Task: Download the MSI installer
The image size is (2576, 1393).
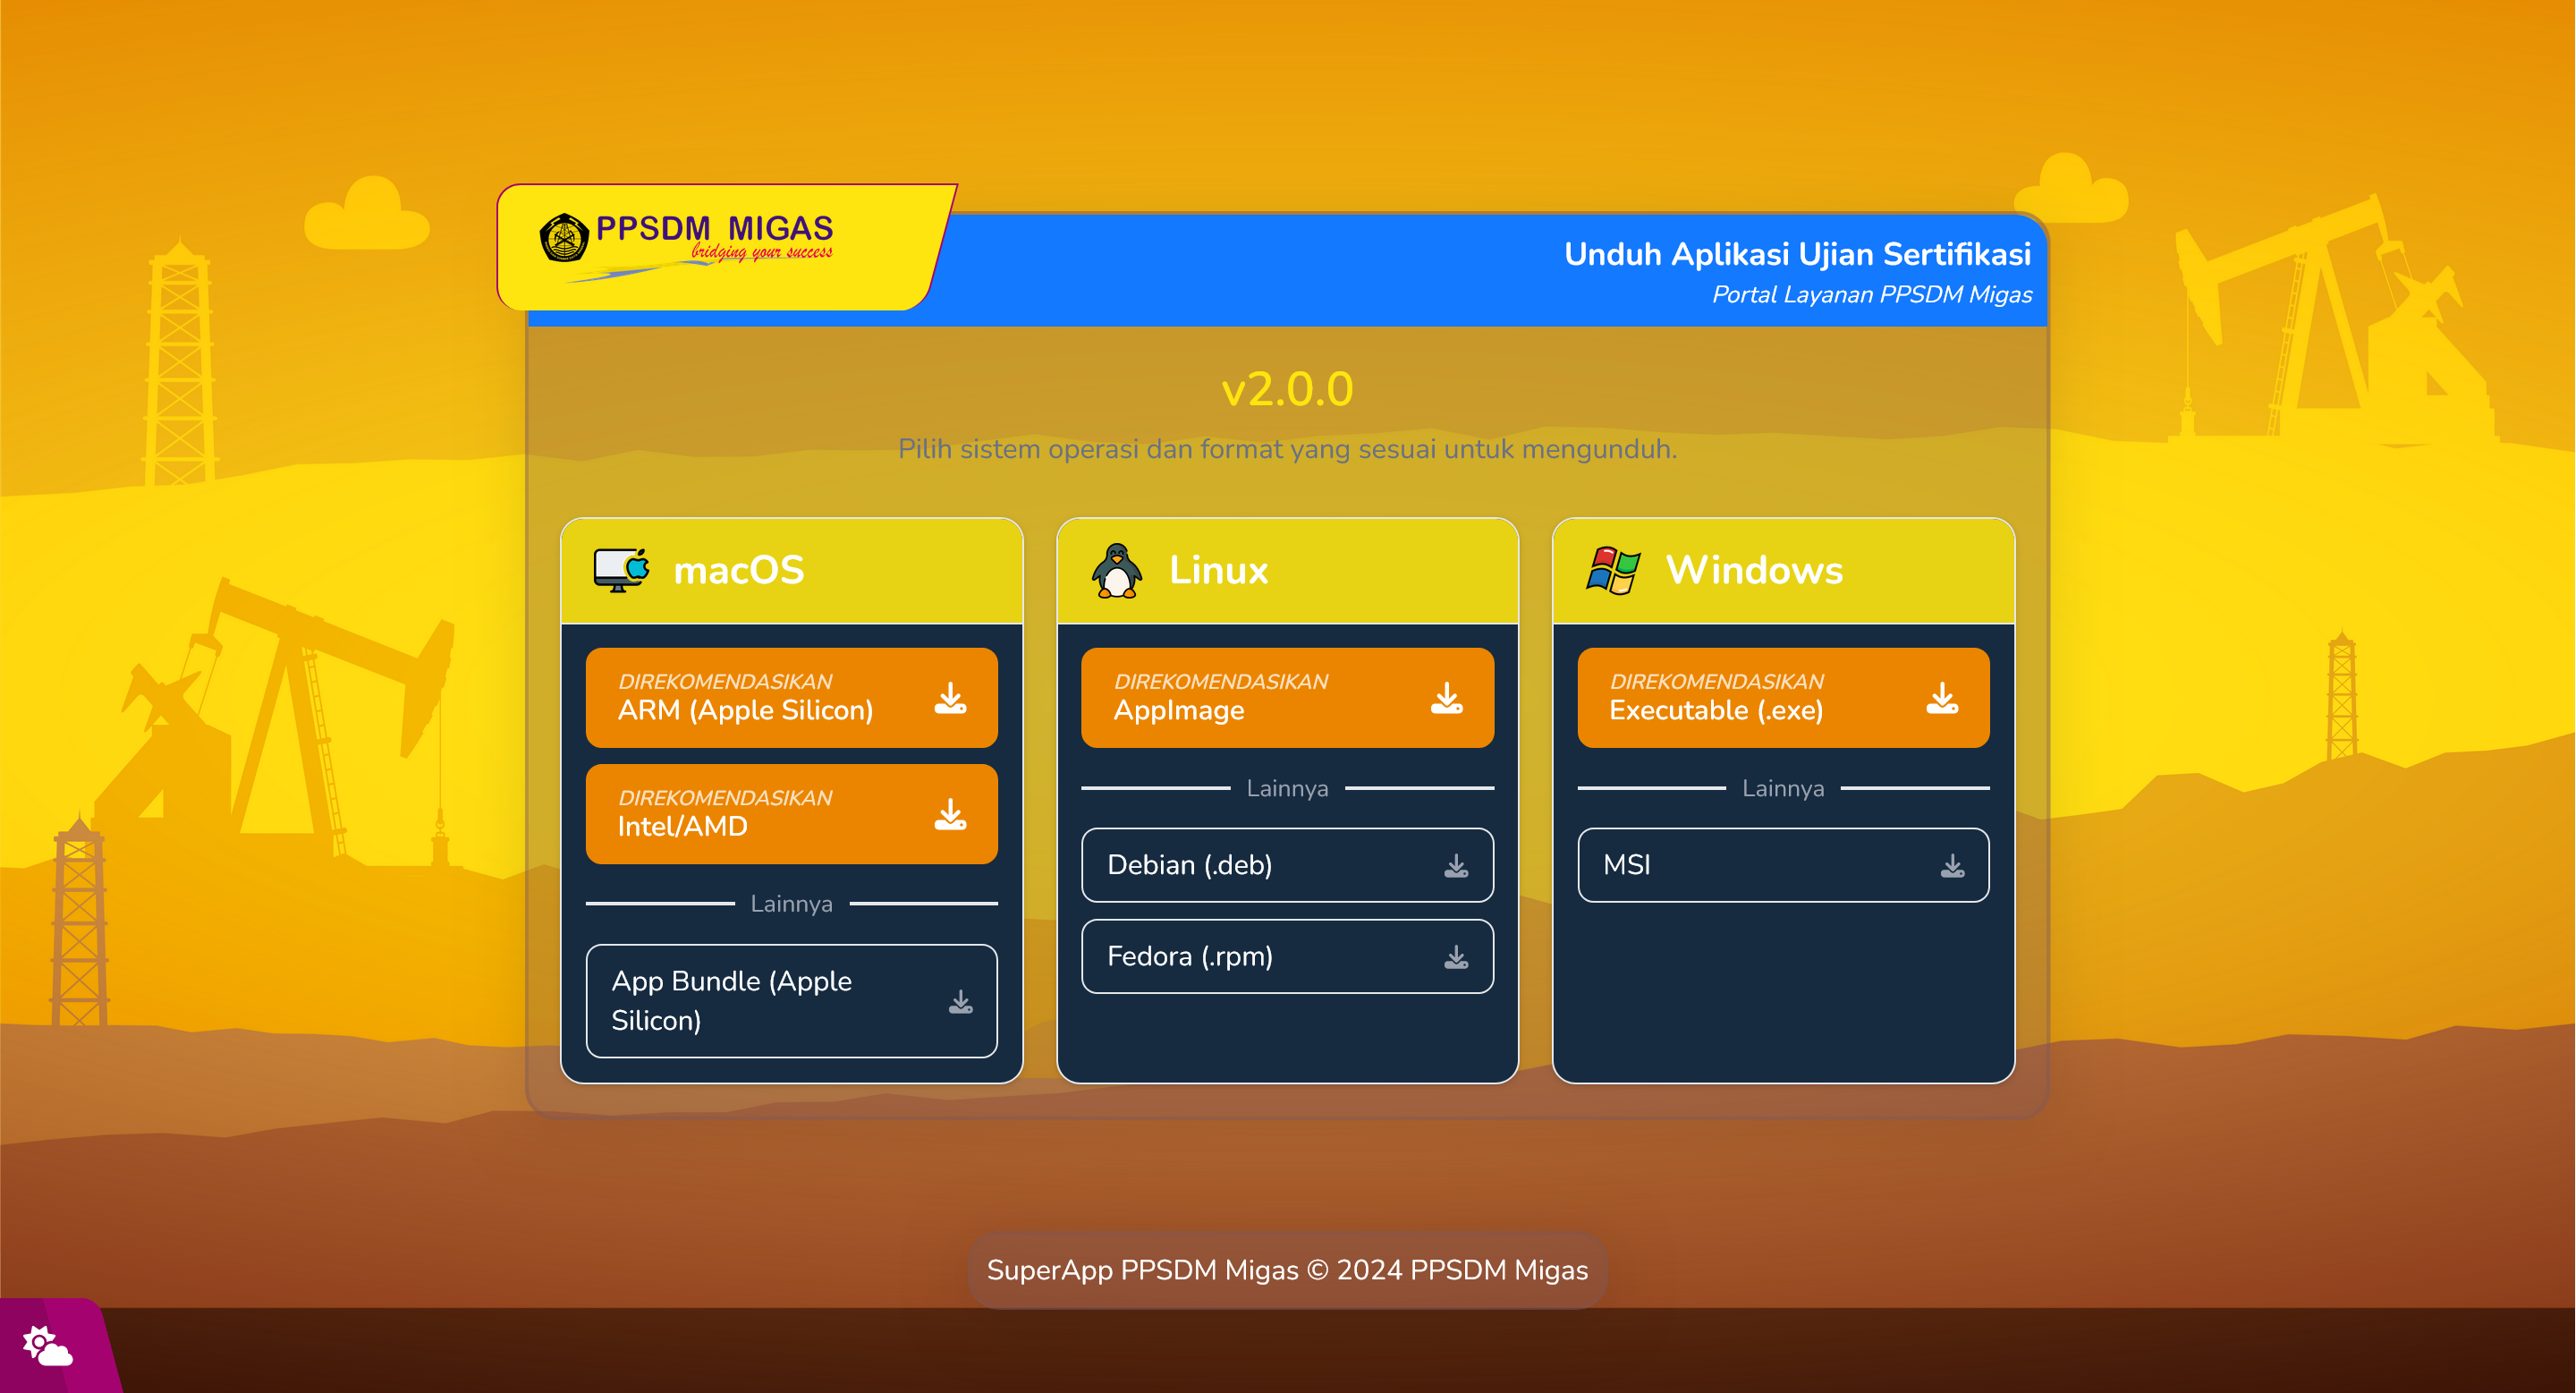Action: point(1783,865)
